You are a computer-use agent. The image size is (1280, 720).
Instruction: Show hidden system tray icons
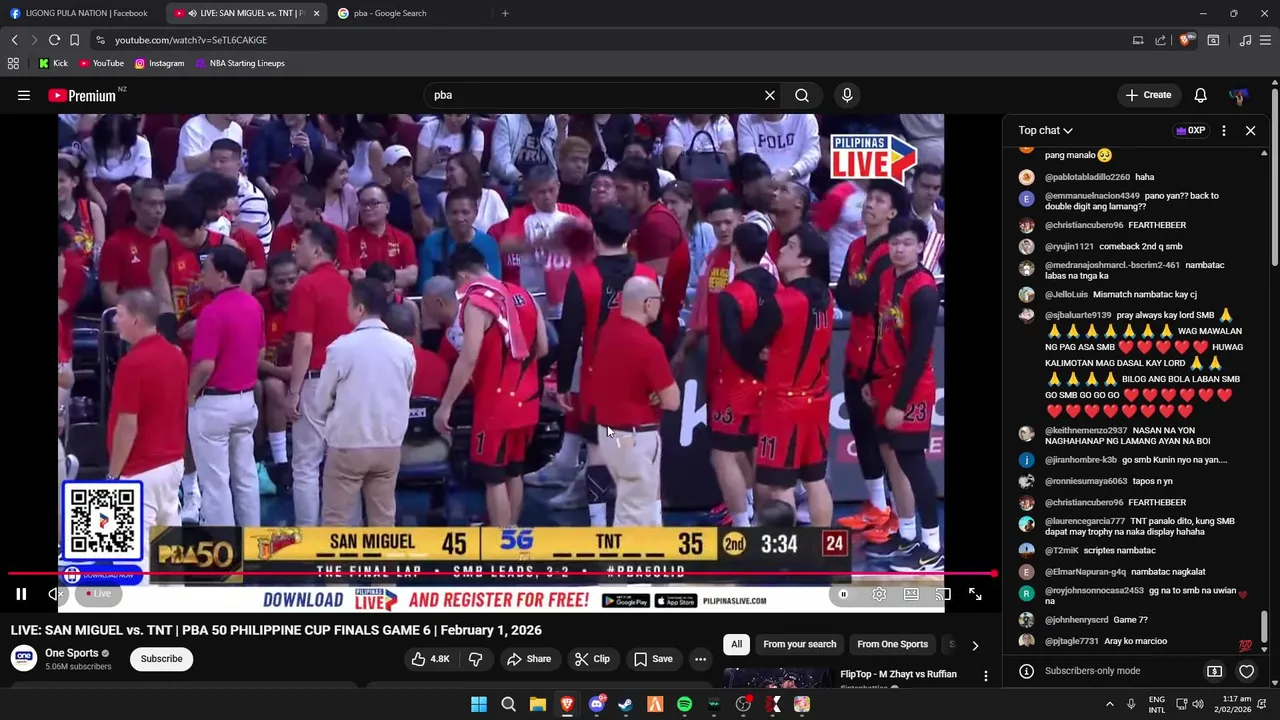click(x=1109, y=704)
